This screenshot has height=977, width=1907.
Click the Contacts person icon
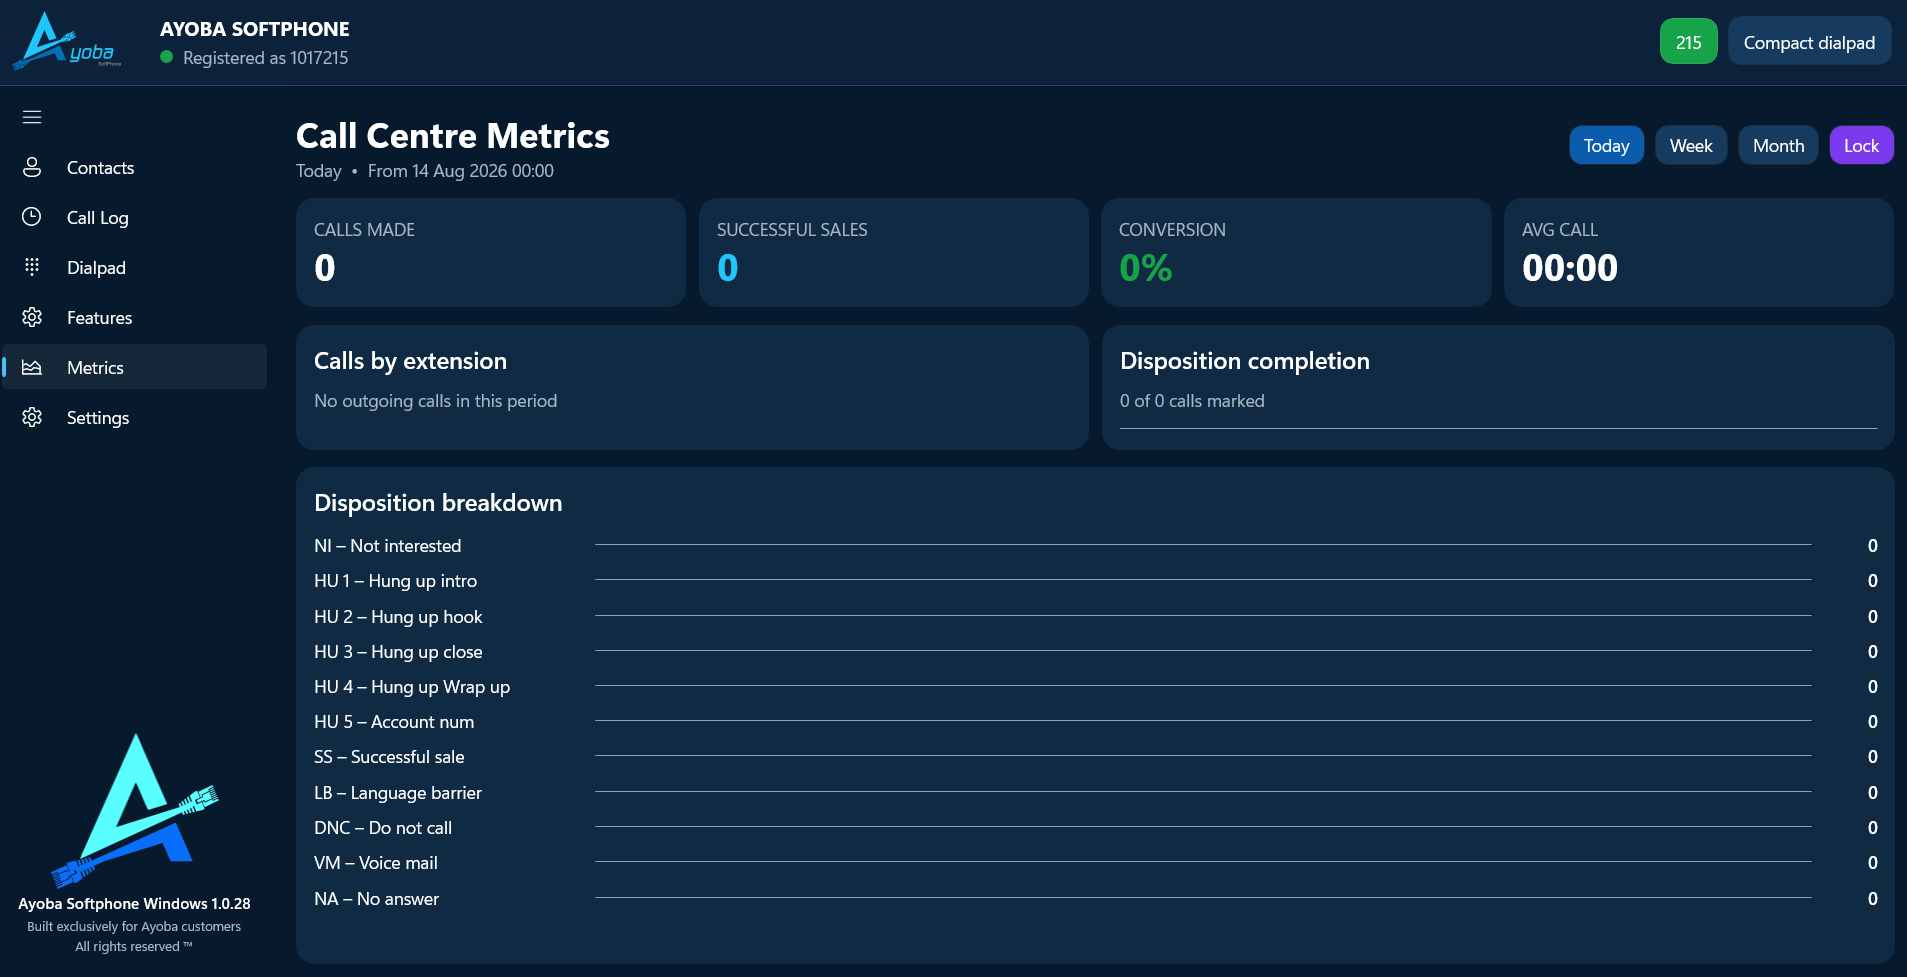(32, 167)
